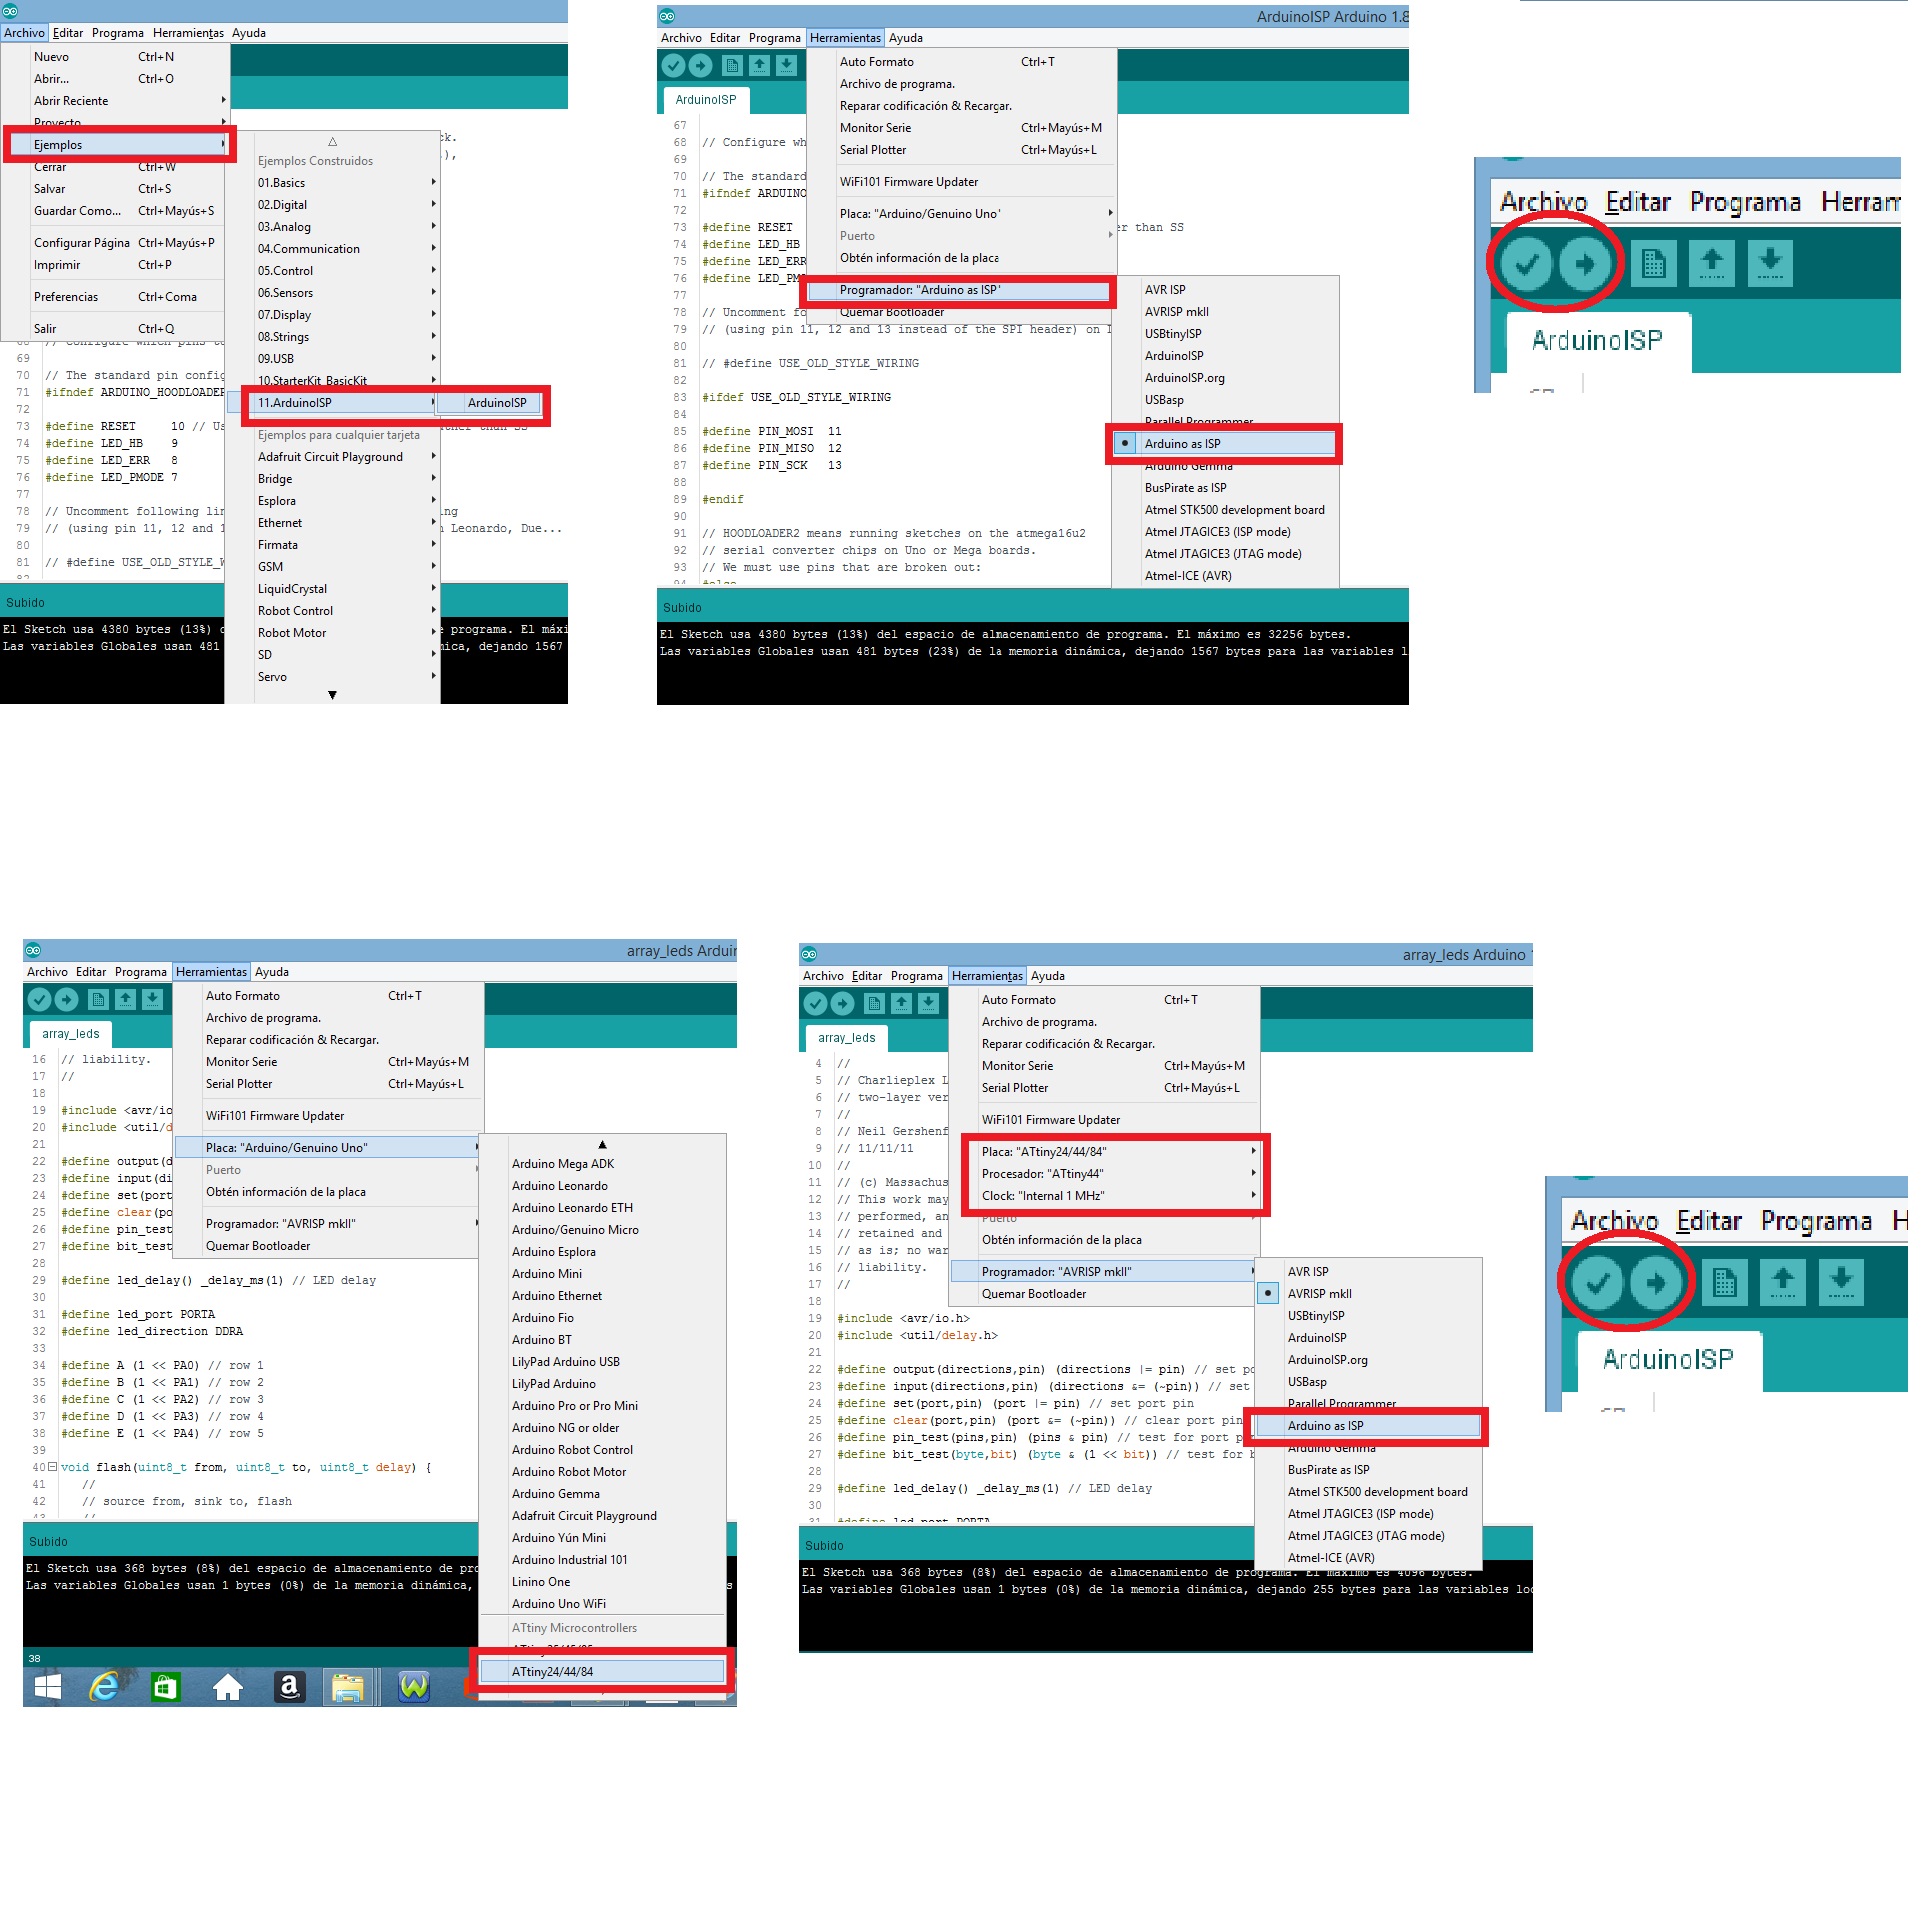1932x1916 pixels.
Task: Click Verify in array_leds window with ATtiny44 settings
Action: click(x=816, y=1003)
